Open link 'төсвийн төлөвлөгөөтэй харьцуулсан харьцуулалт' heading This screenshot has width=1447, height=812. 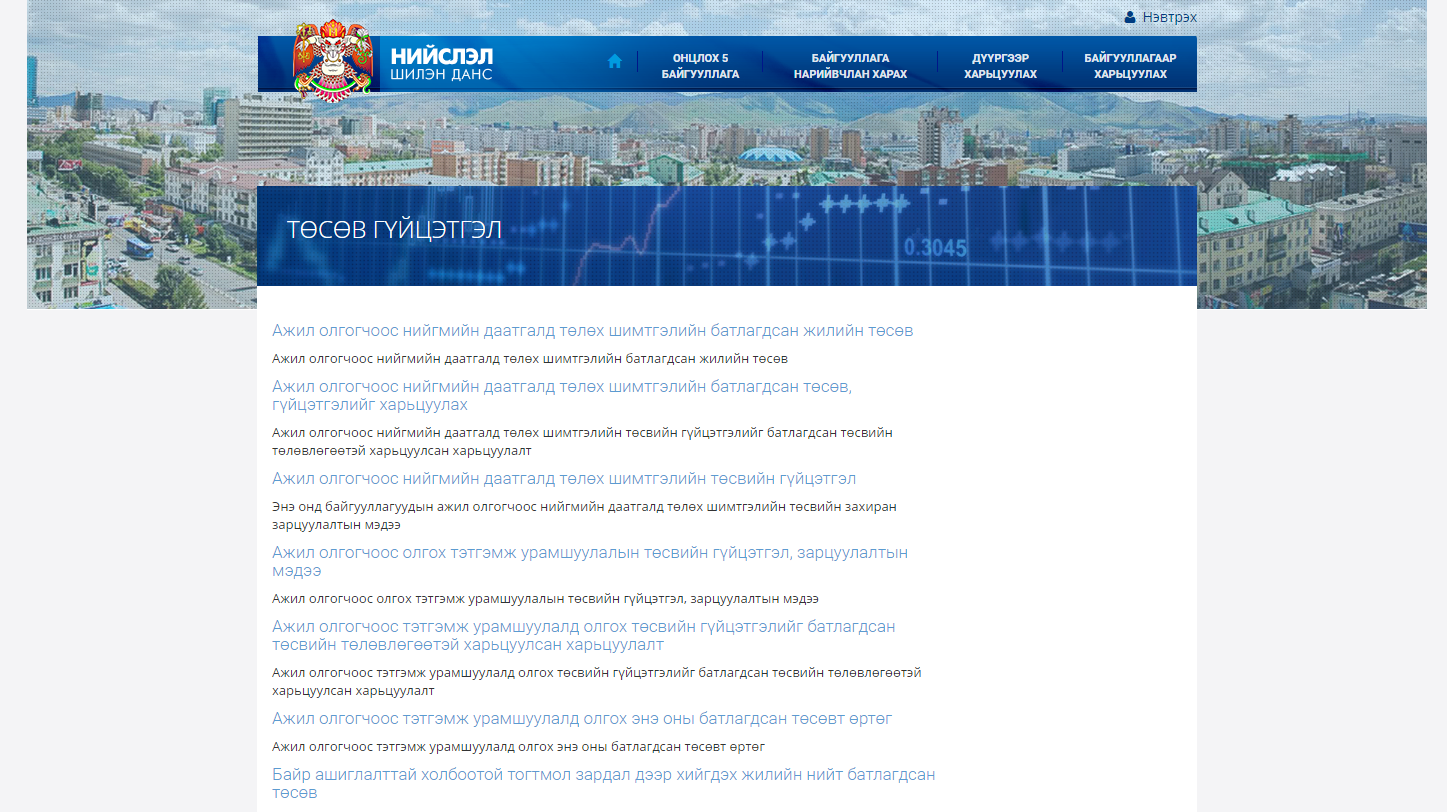pyautogui.click(x=583, y=636)
